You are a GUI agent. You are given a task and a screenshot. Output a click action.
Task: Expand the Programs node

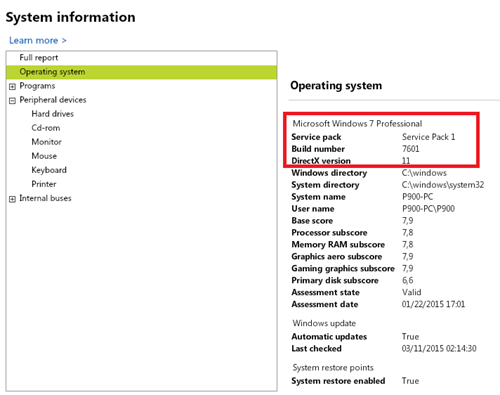click(12, 87)
